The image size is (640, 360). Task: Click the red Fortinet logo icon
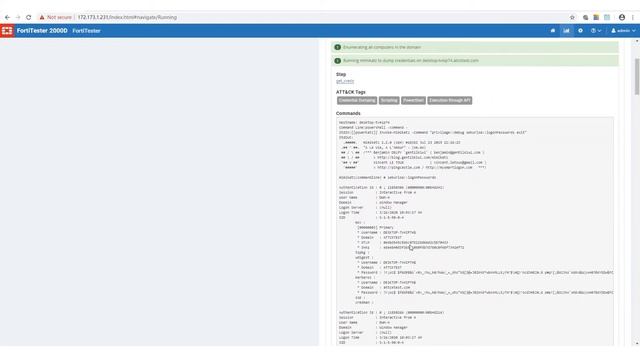click(7, 31)
